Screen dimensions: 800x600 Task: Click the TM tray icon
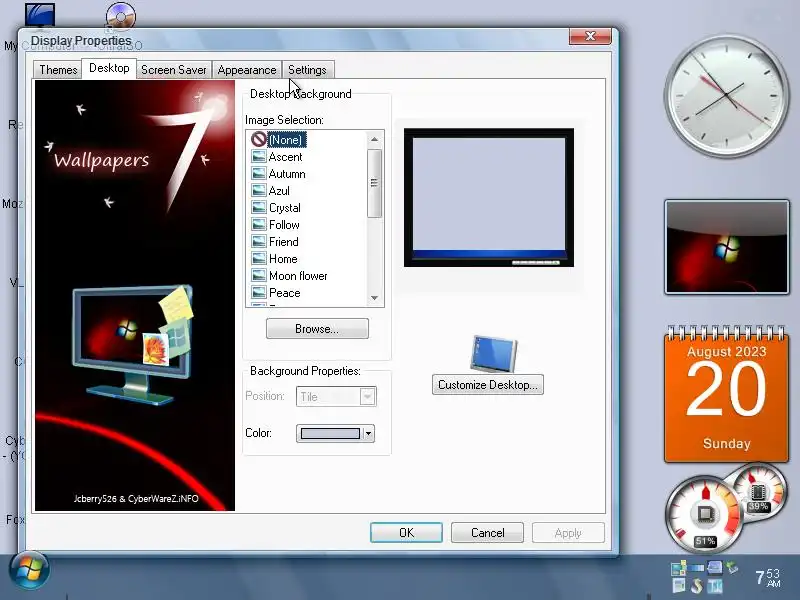pyautogui.click(x=715, y=586)
